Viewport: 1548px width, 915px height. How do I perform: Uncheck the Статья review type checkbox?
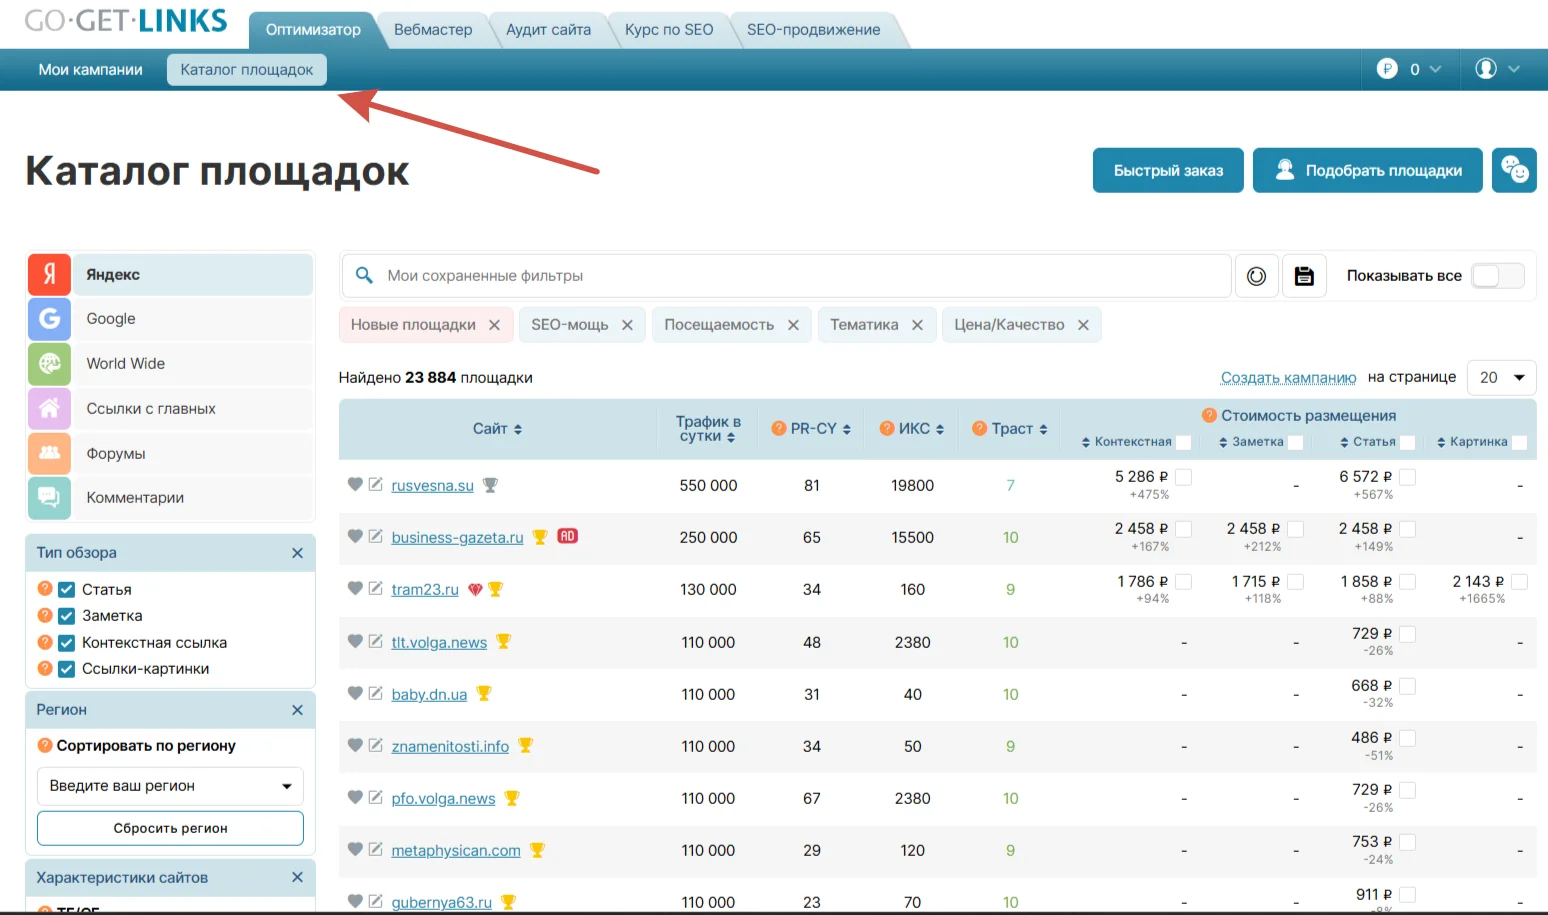click(67, 590)
